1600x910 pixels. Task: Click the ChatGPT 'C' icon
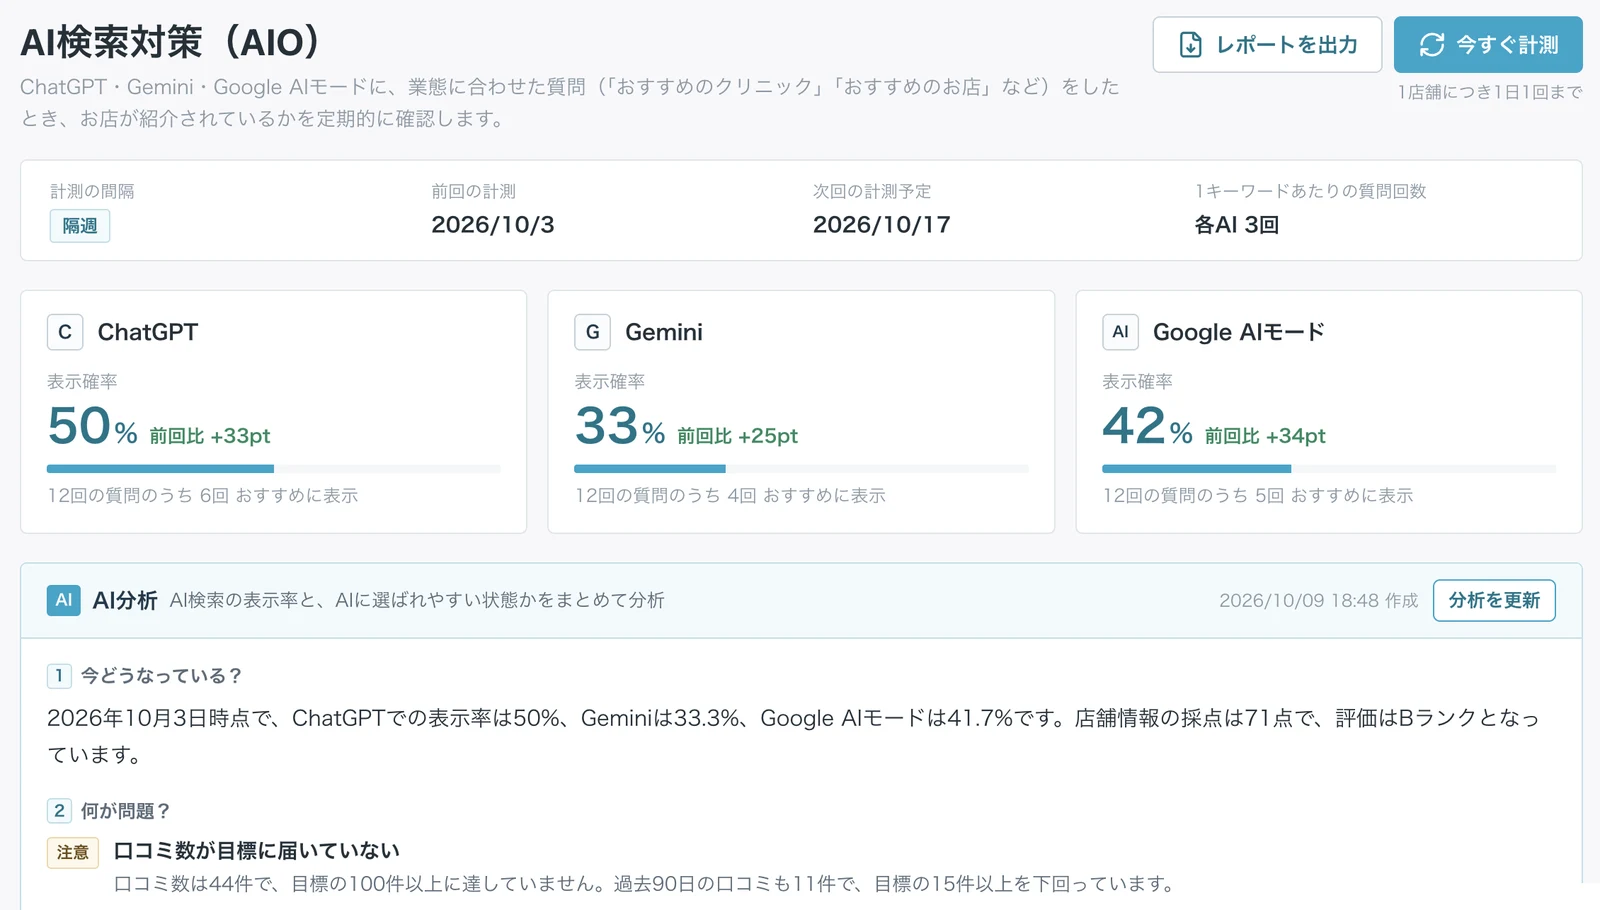click(x=65, y=332)
